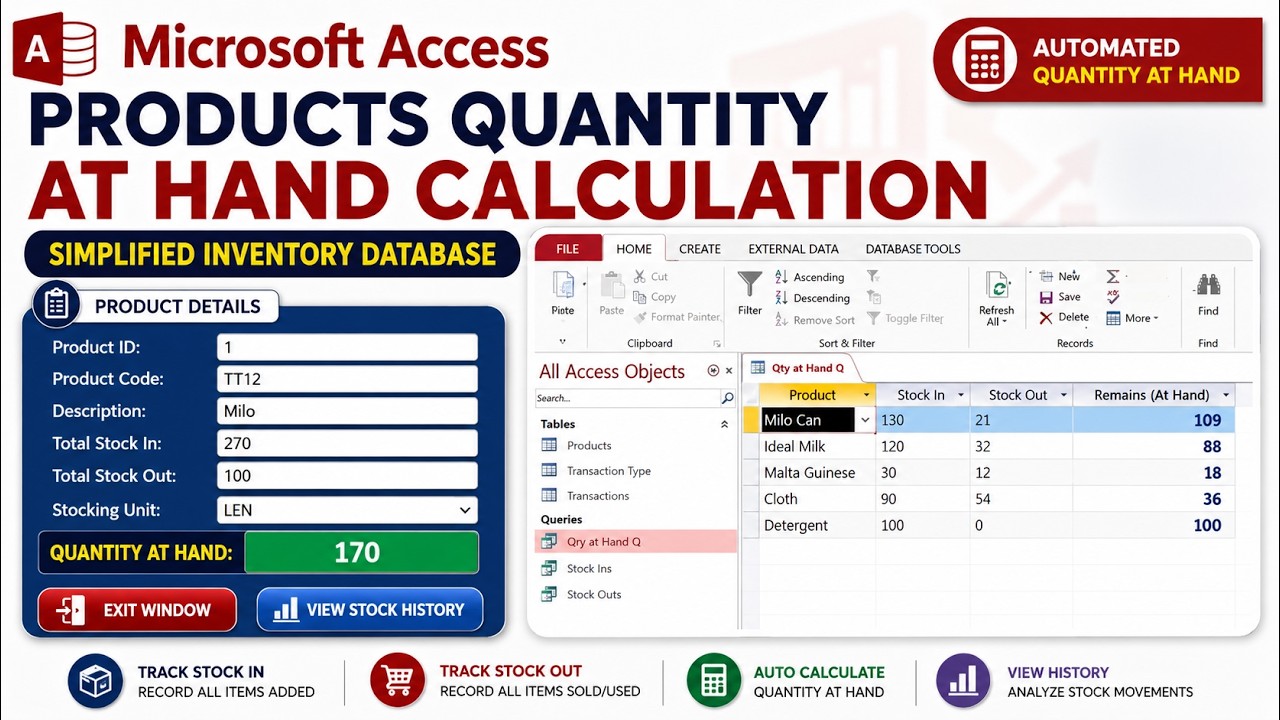Click the Cloth product cell
Viewport: 1280px width, 720px height.
[817, 499]
